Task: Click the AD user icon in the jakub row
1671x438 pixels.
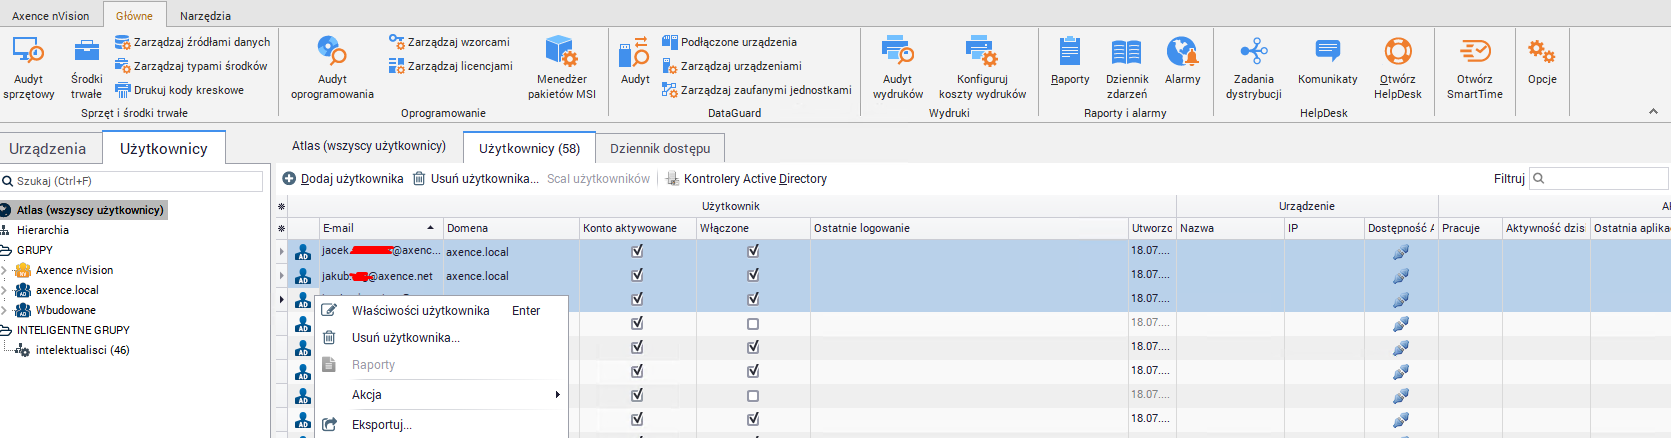Action: (x=303, y=276)
